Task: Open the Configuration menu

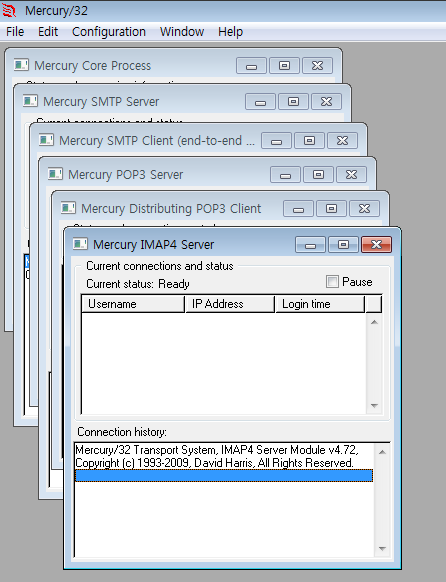Action: coord(109,32)
